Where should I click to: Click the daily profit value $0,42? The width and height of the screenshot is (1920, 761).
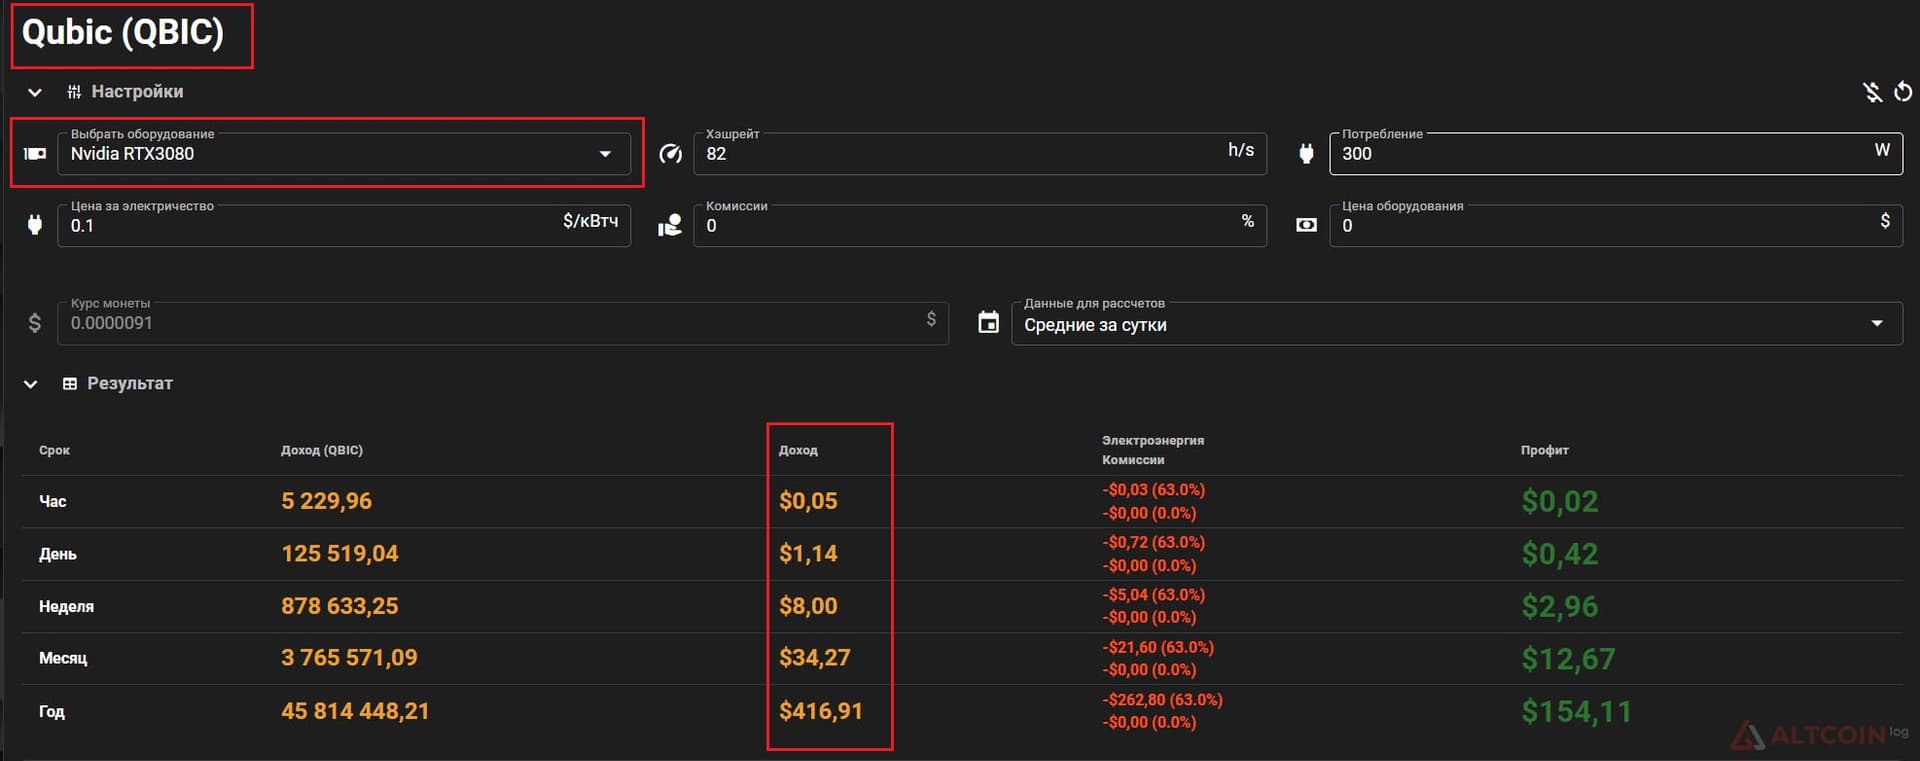(x=1559, y=554)
